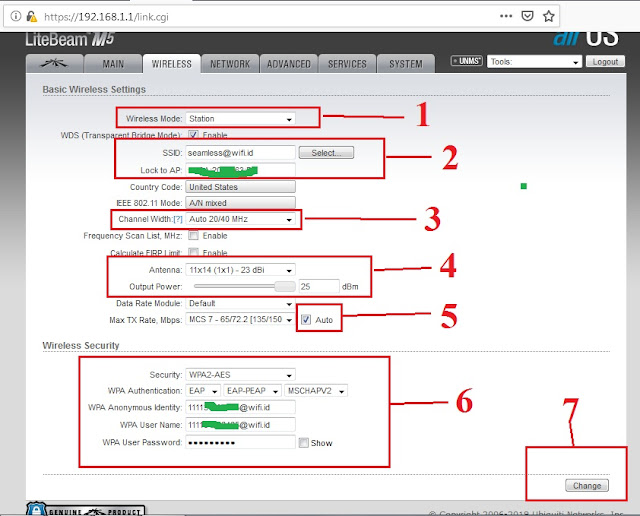Screen dimensions: 640x516
Task: Click the IEEE 802.11 Mode field
Action: coord(240,203)
